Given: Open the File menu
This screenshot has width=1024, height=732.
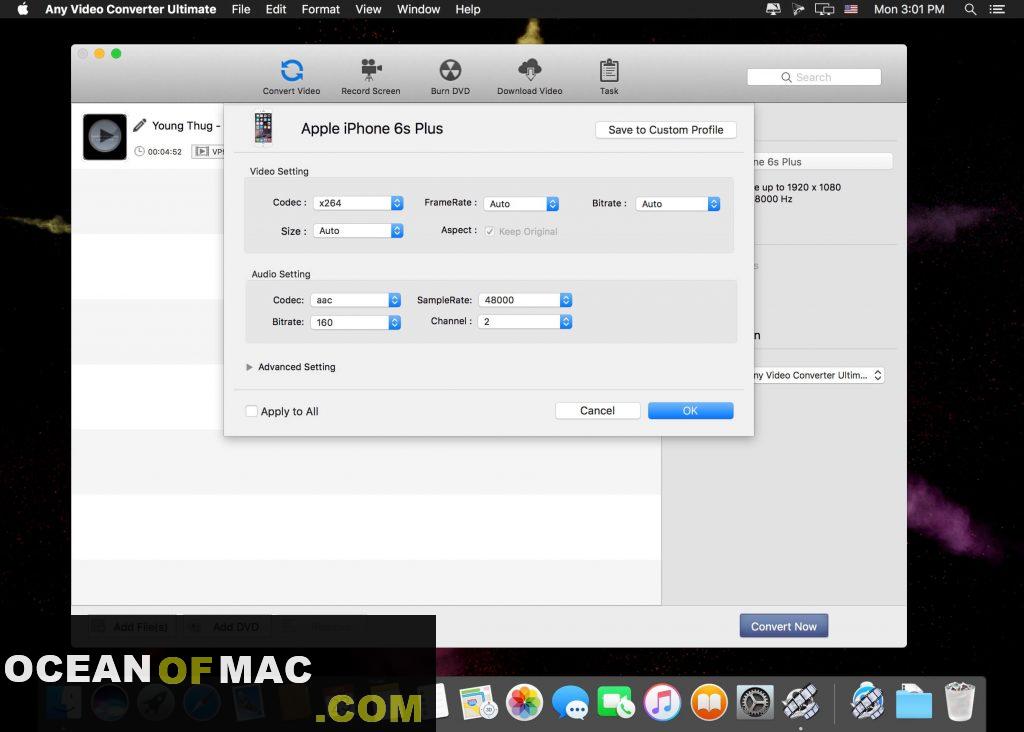Looking at the screenshot, I should pyautogui.click(x=241, y=9).
